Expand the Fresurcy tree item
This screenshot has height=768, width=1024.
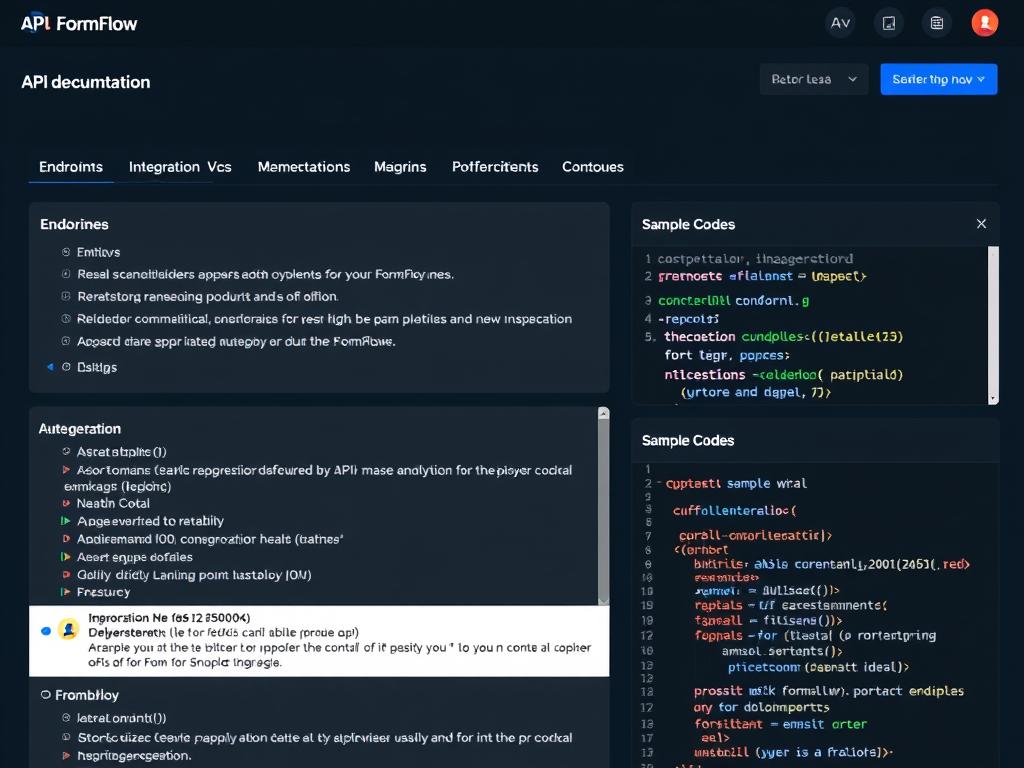66,592
